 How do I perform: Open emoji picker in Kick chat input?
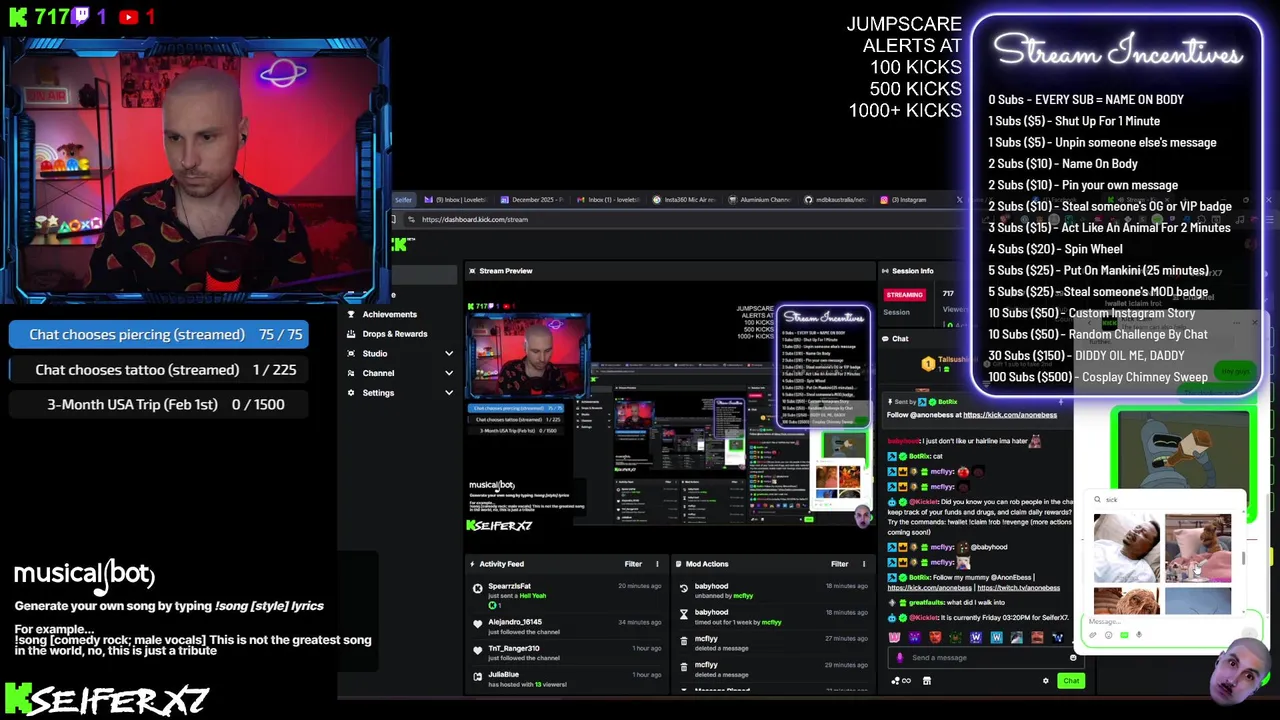[x=1073, y=658]
